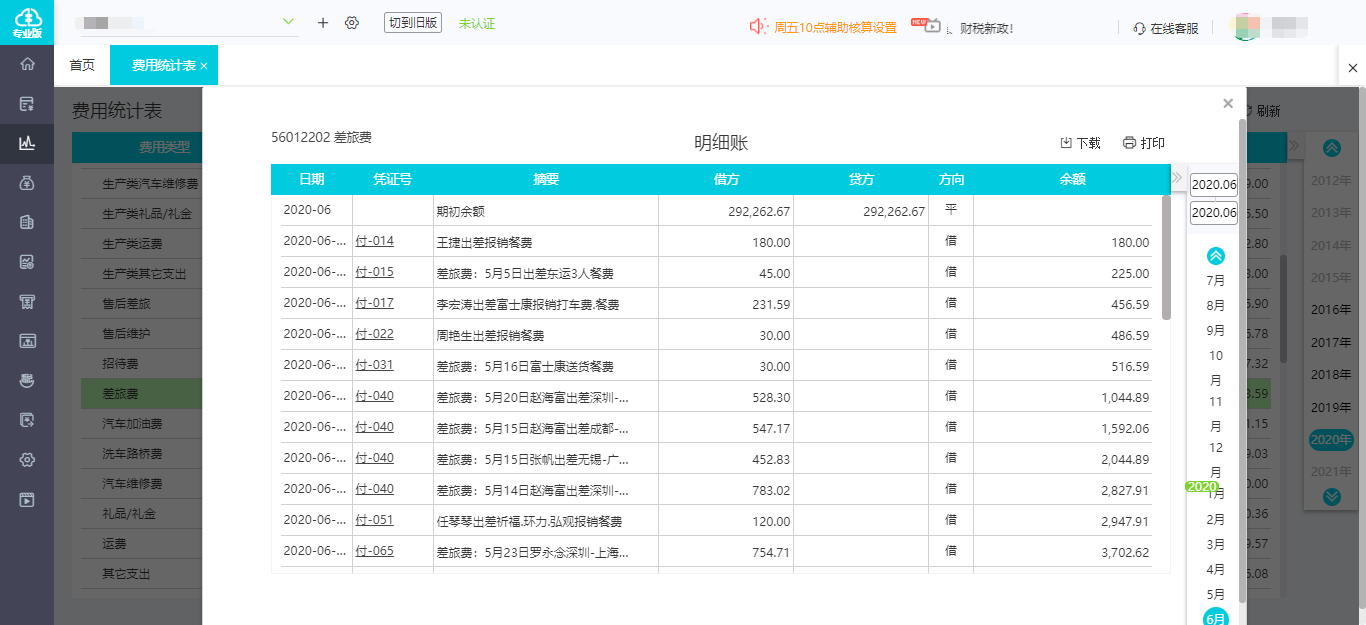Image resolution: width=1366 pixels, height=625 pixels.
Task: Open the document edit sidebar icon
Action: tap(27, 420)
